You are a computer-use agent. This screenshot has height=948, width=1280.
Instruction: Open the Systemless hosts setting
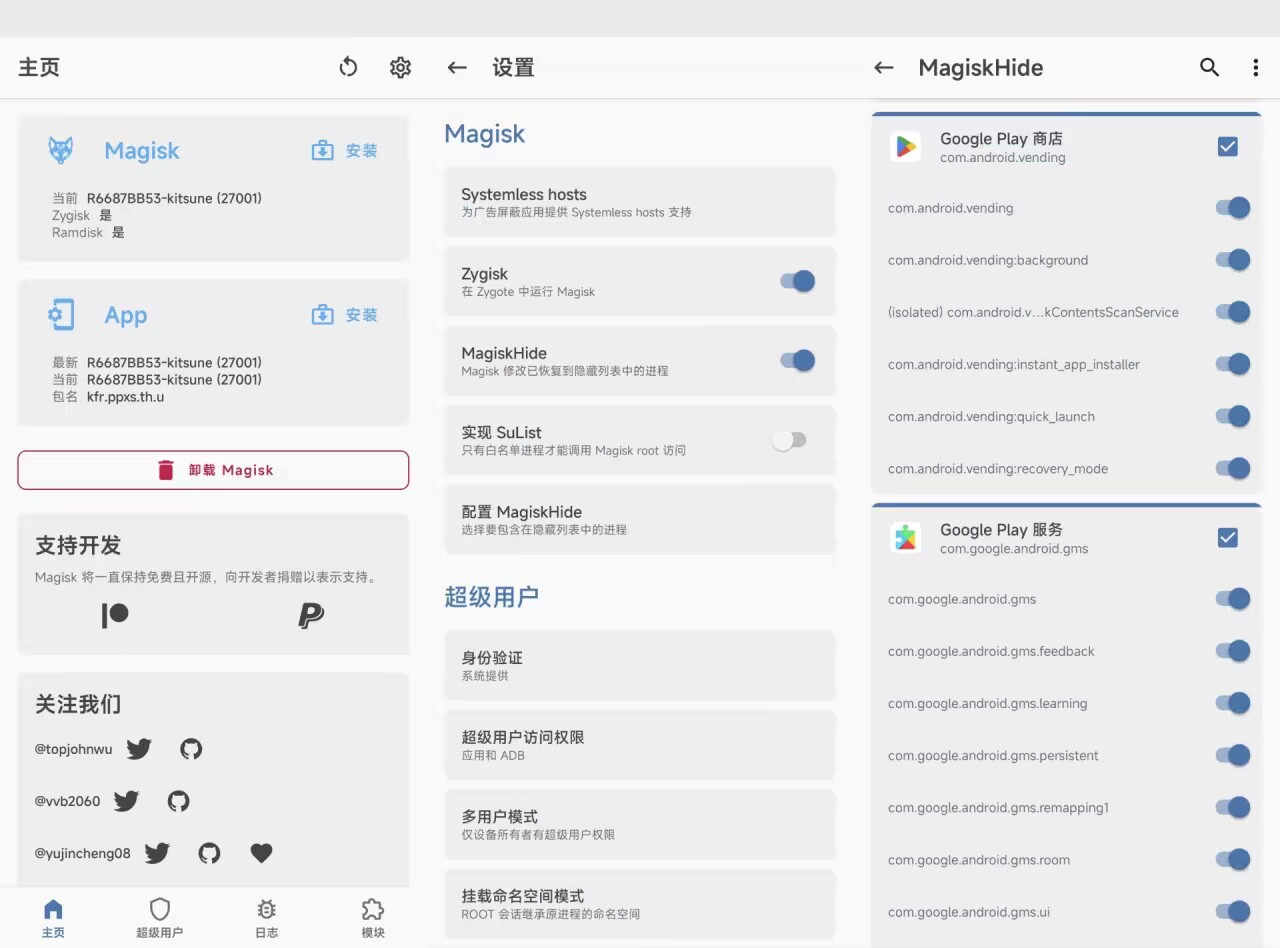(639, 202)
